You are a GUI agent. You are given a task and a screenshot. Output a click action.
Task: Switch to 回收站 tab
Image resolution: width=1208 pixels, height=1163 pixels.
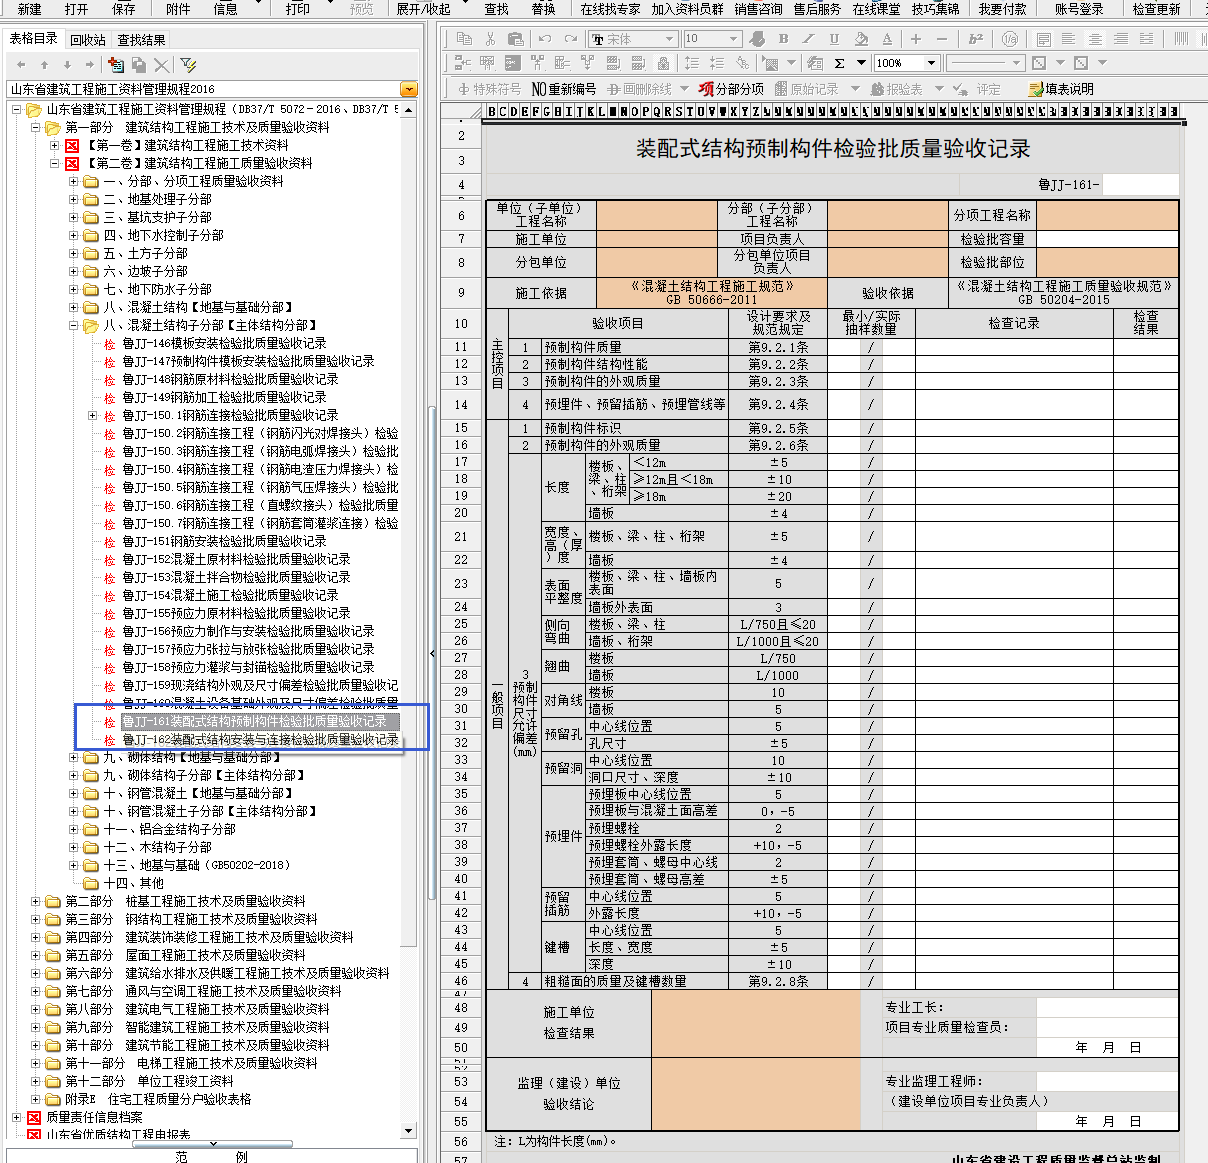click(x=88, y=40)
